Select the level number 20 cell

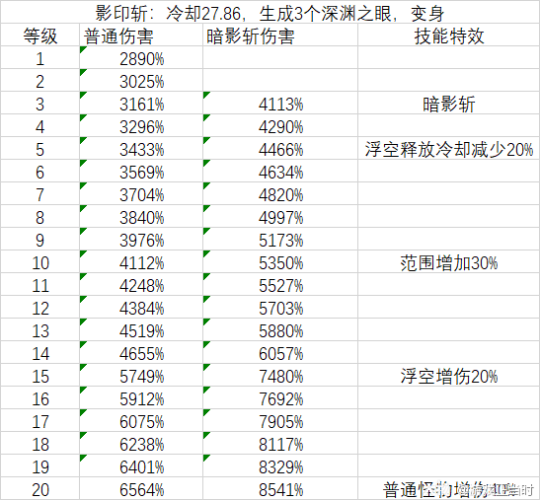click(x=40, y=488)
